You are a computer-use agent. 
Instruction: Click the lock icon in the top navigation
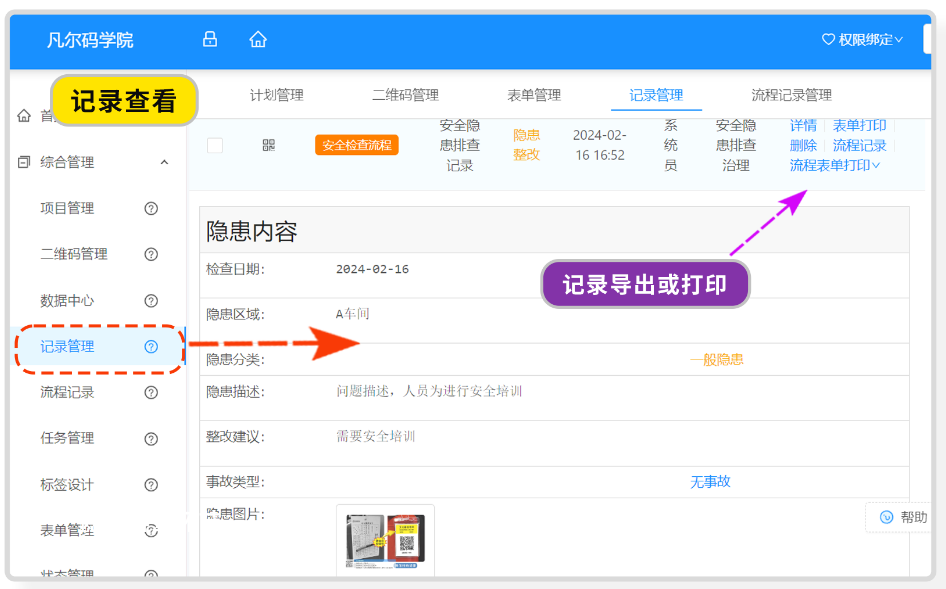pyautogui.click(x=210, y=38)
